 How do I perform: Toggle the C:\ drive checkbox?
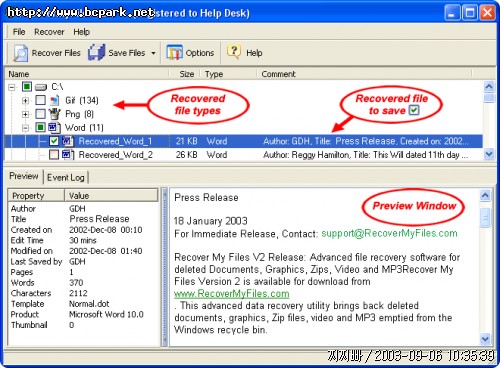tap(27, 87)
